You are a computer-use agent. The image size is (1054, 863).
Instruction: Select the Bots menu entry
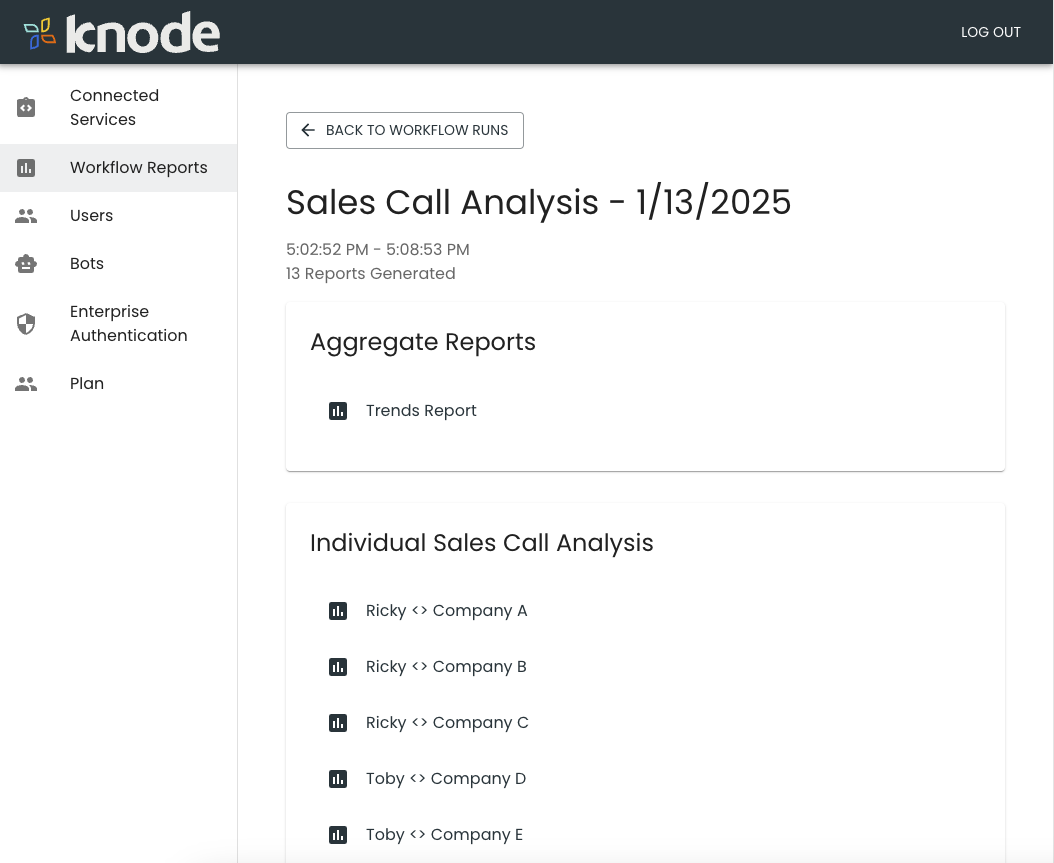[x=87, y=264]
